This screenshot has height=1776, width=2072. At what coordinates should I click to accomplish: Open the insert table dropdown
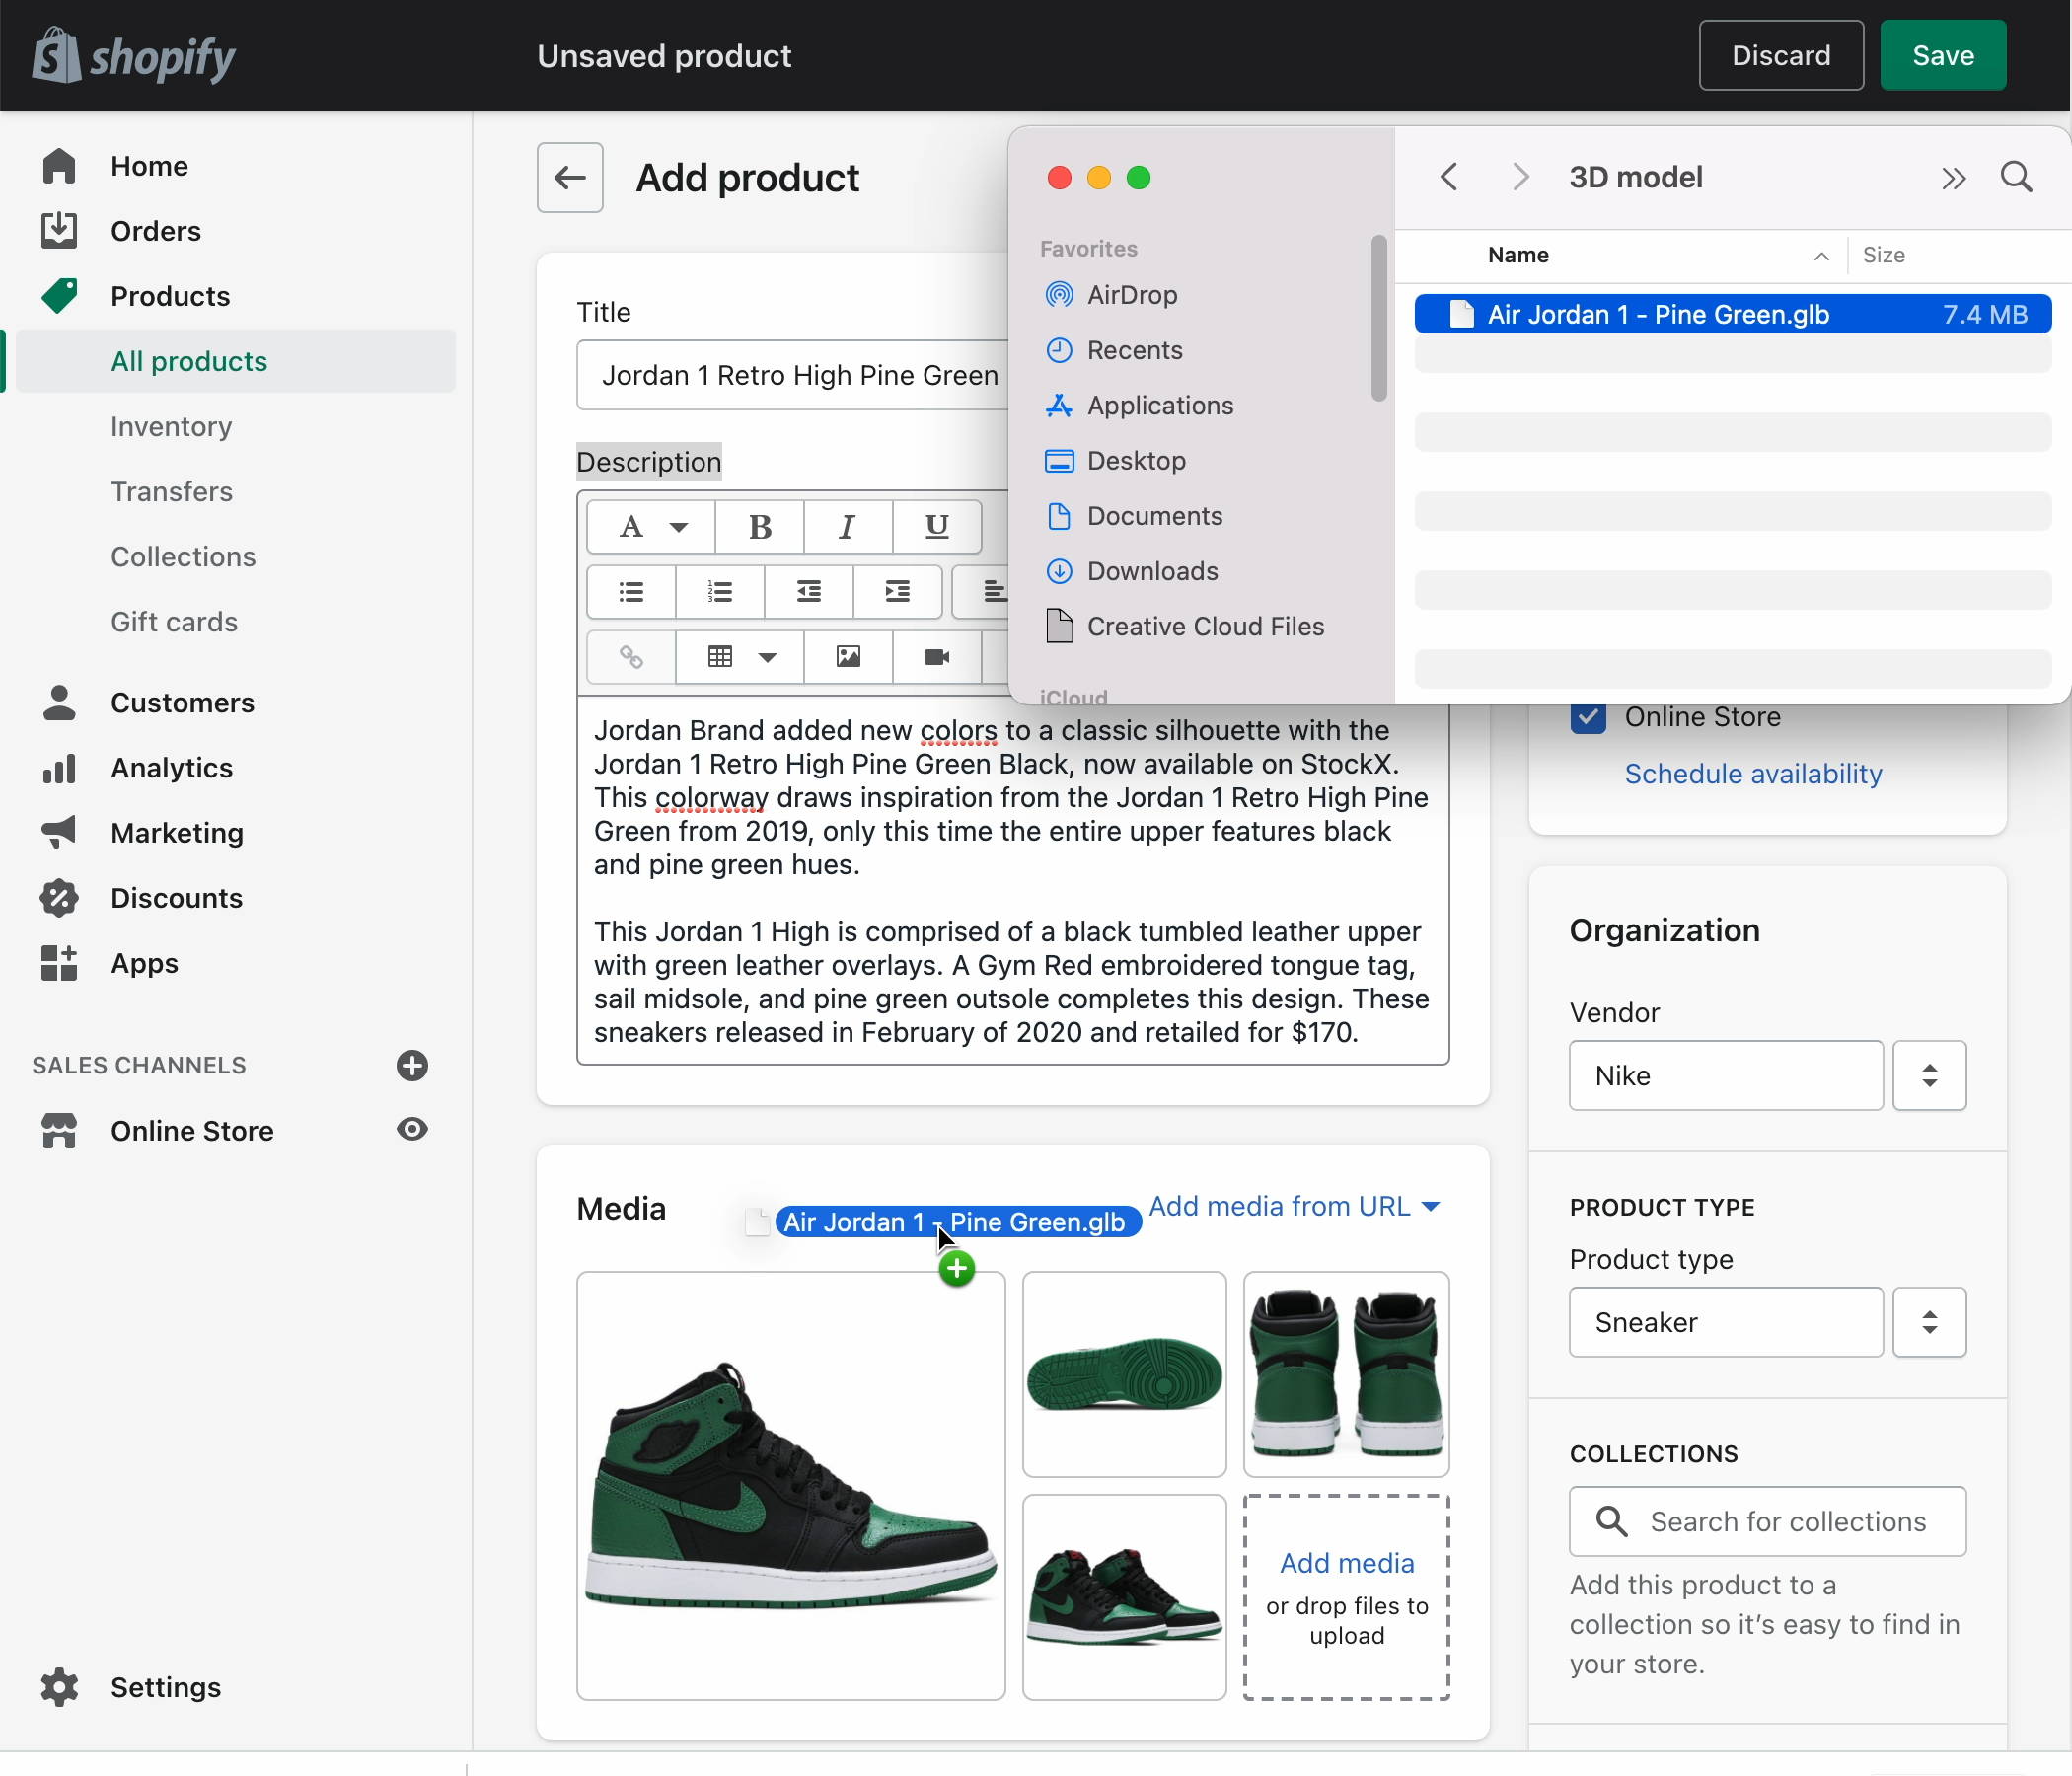(x=741, y=657)
